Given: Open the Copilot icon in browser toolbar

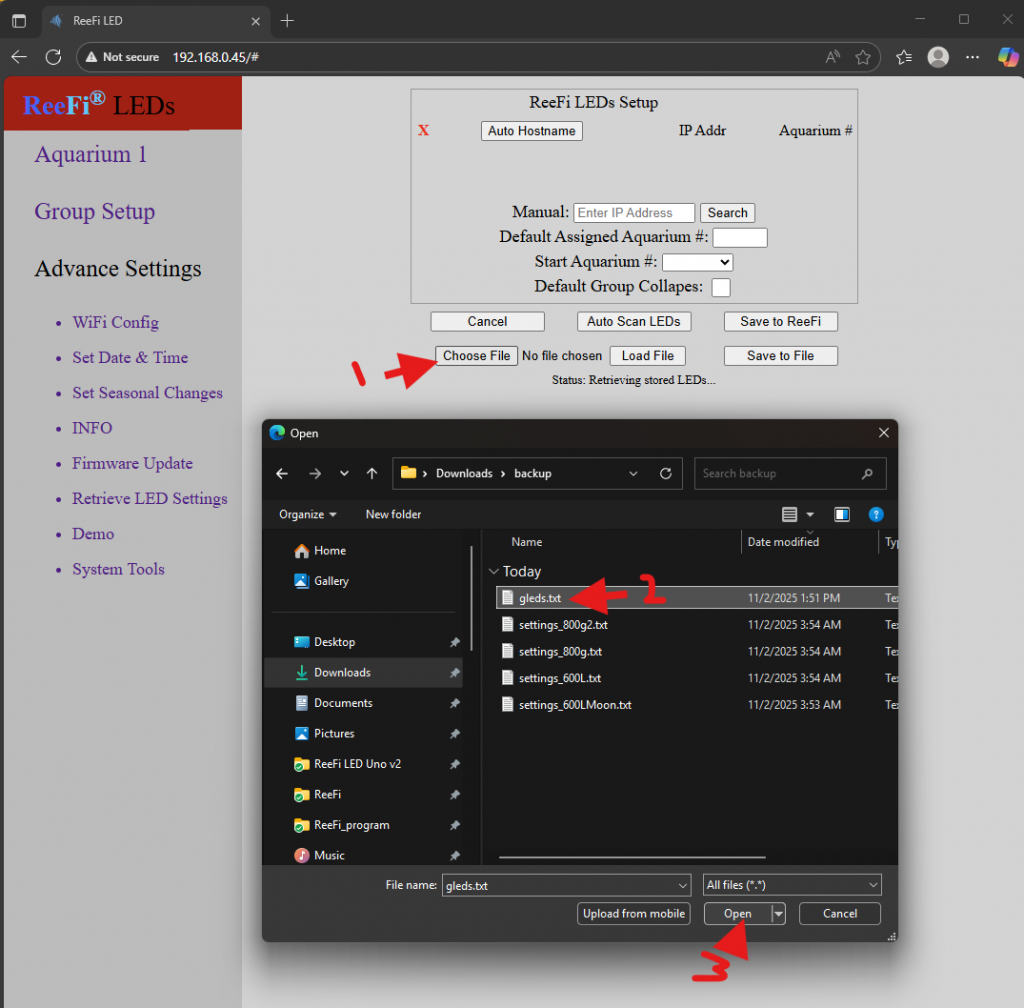Looking at the screenshot, I should click(1008, 57).
